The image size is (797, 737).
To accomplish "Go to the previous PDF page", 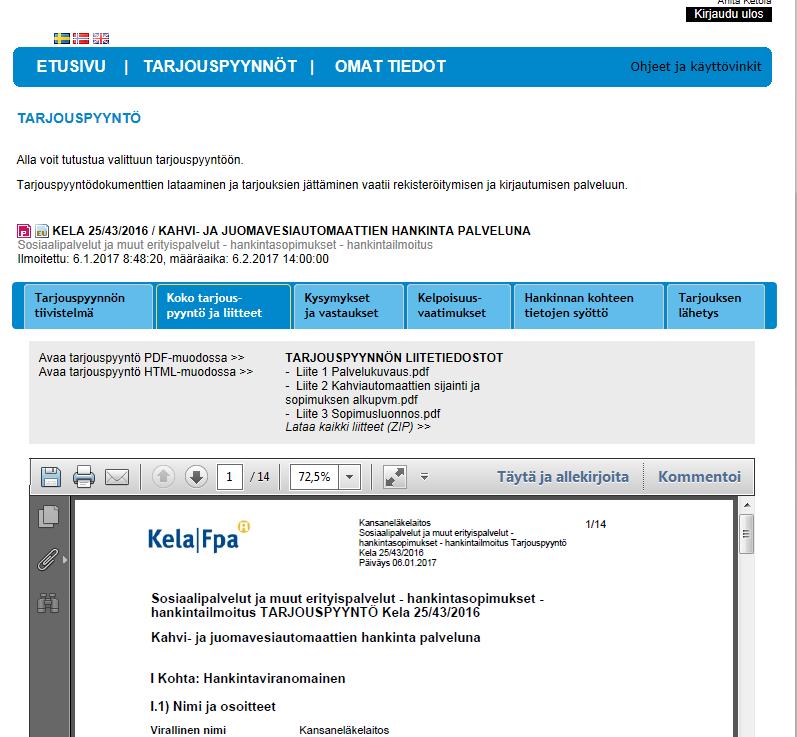I will click(163, 477).
